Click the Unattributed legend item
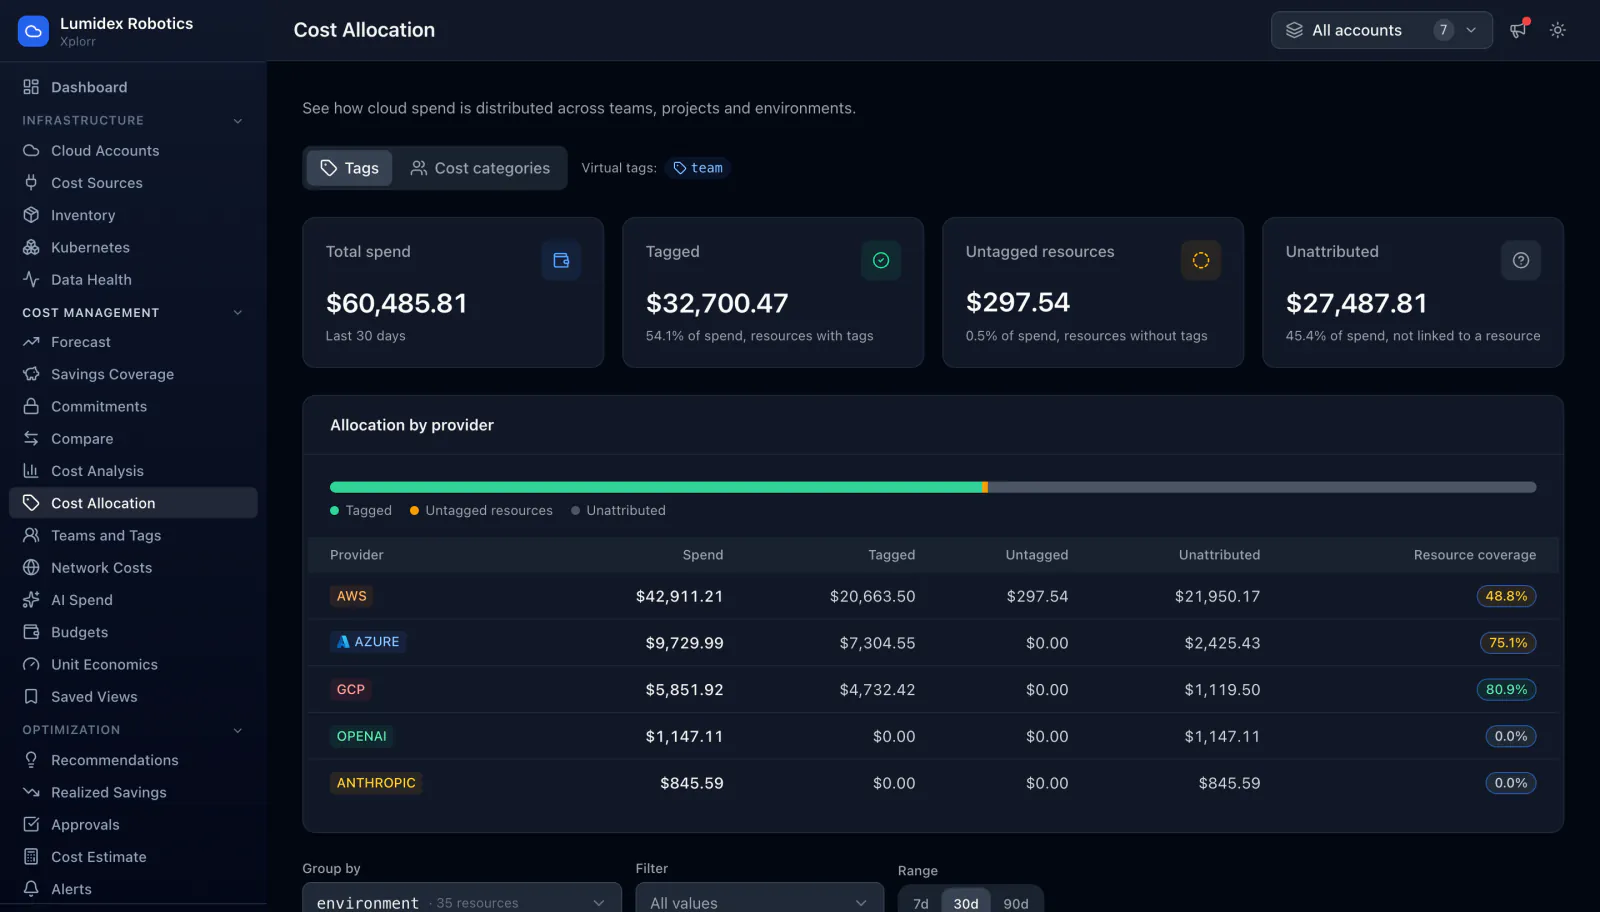 618,511
